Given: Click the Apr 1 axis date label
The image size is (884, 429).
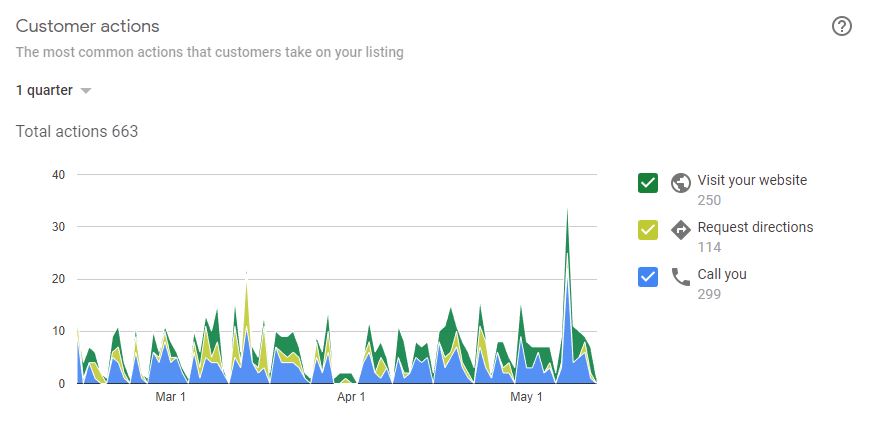Looking at the screenshot, I should pos(350,398).
